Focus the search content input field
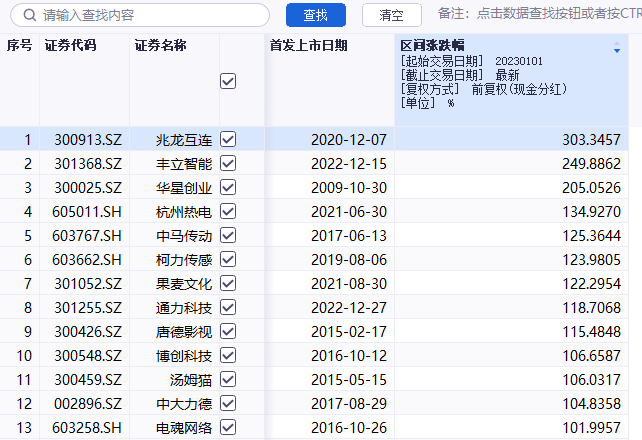642x440 pixels. click(140, 15)
